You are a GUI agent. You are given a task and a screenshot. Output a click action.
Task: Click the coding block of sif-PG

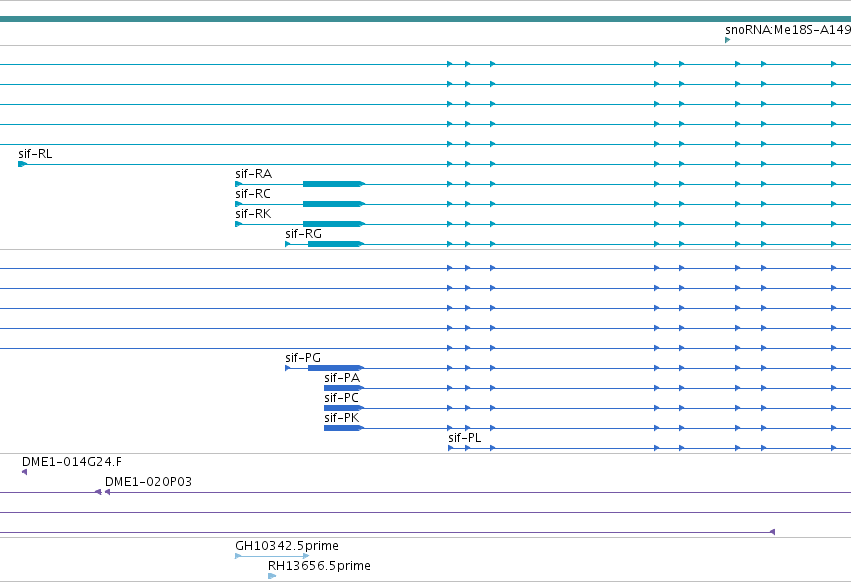click(334, 368)
